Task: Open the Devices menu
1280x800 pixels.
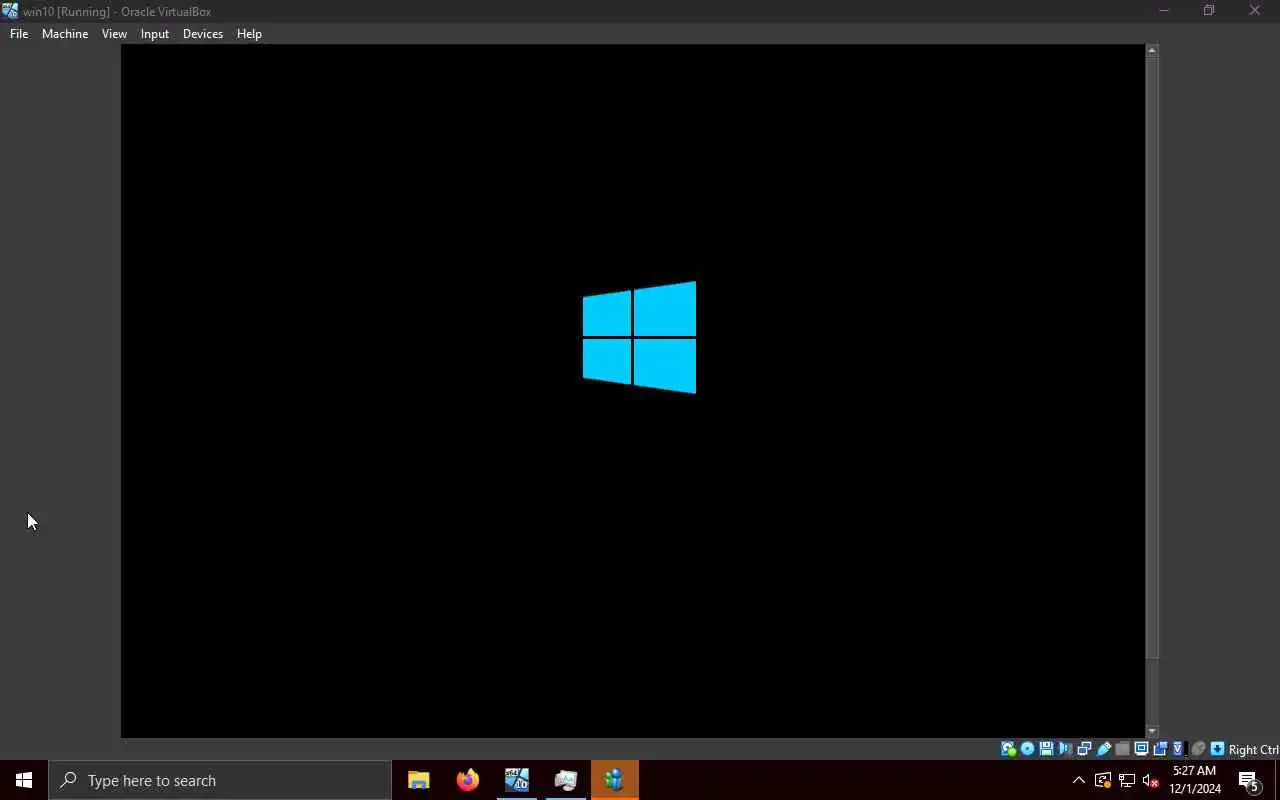Action: (203, 34)
